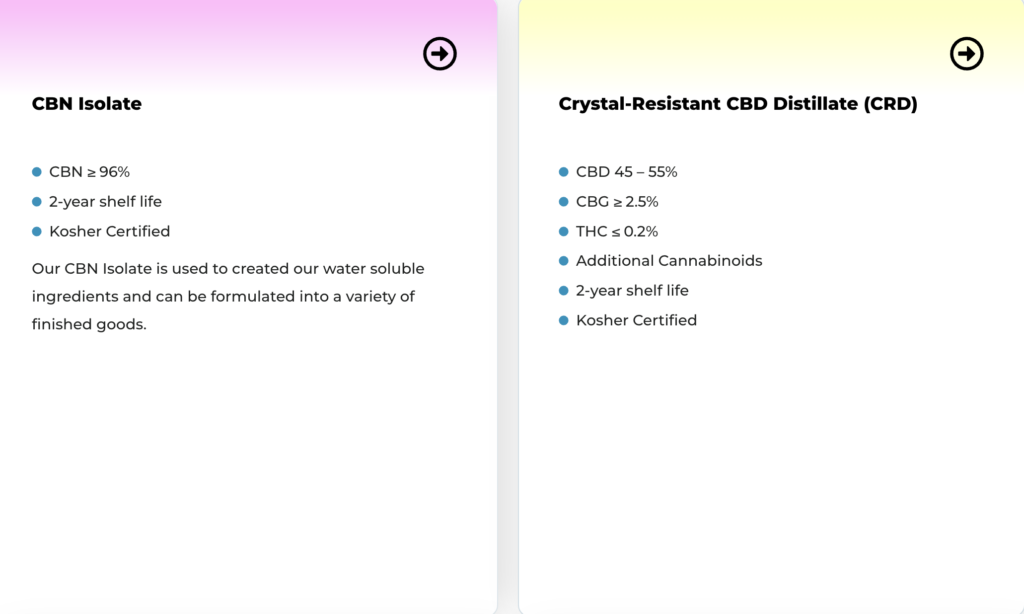Click the CBN ≥ 96% text

[89, 172]
